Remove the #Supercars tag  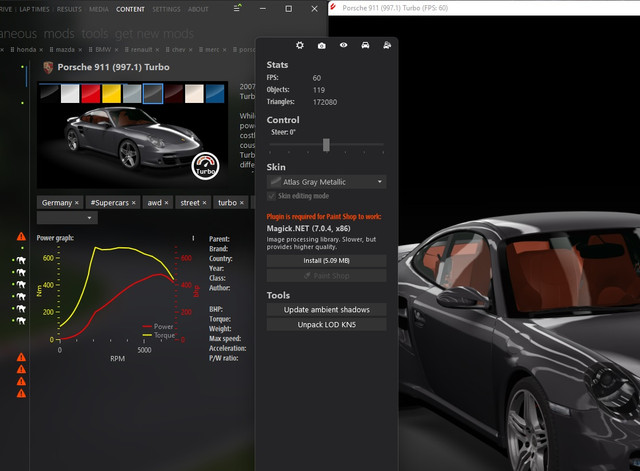133,202
